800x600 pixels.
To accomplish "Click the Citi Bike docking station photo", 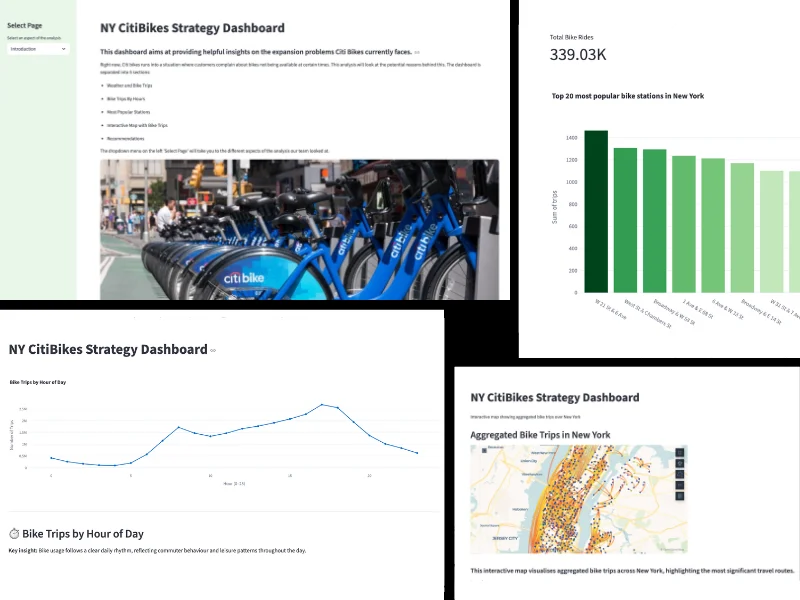I will (x=300, y=228).
